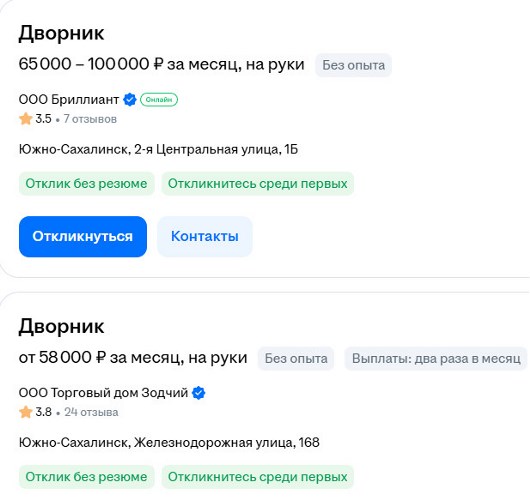Viewport: 530px width, 500px height.
Task: Click the Онлайн status badge
Action: click(x=159, y=100)
